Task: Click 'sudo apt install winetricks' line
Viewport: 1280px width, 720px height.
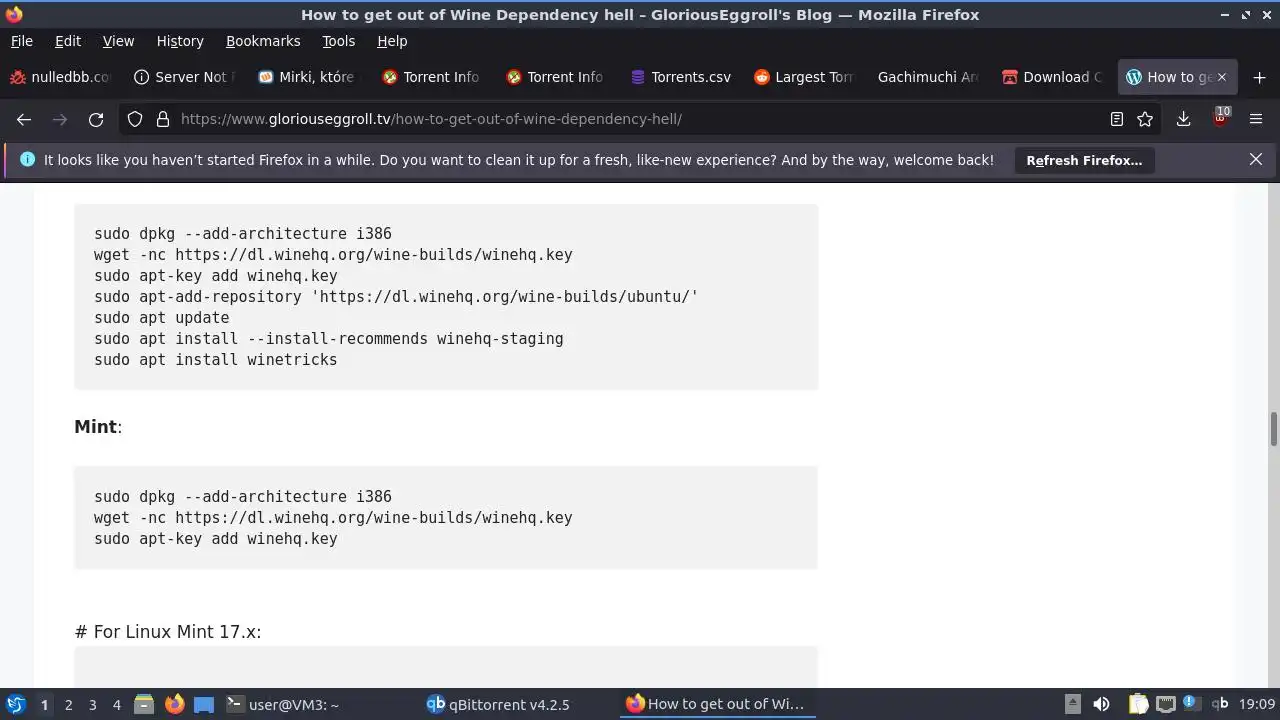Action: point(216,360)
